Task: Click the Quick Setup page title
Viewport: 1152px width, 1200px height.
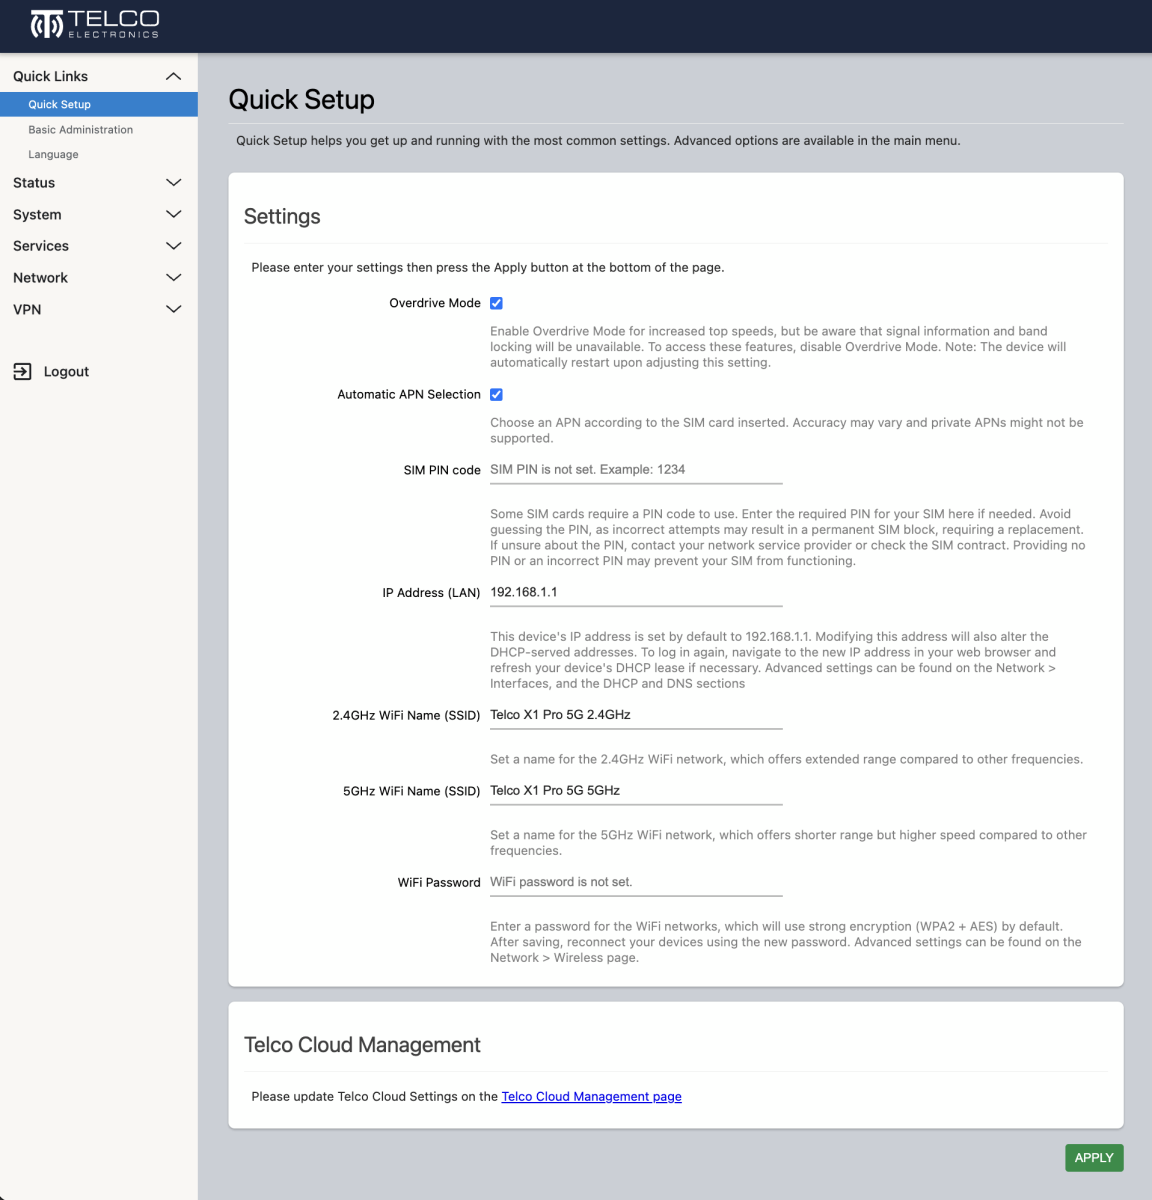Action: tap(301, 100)
